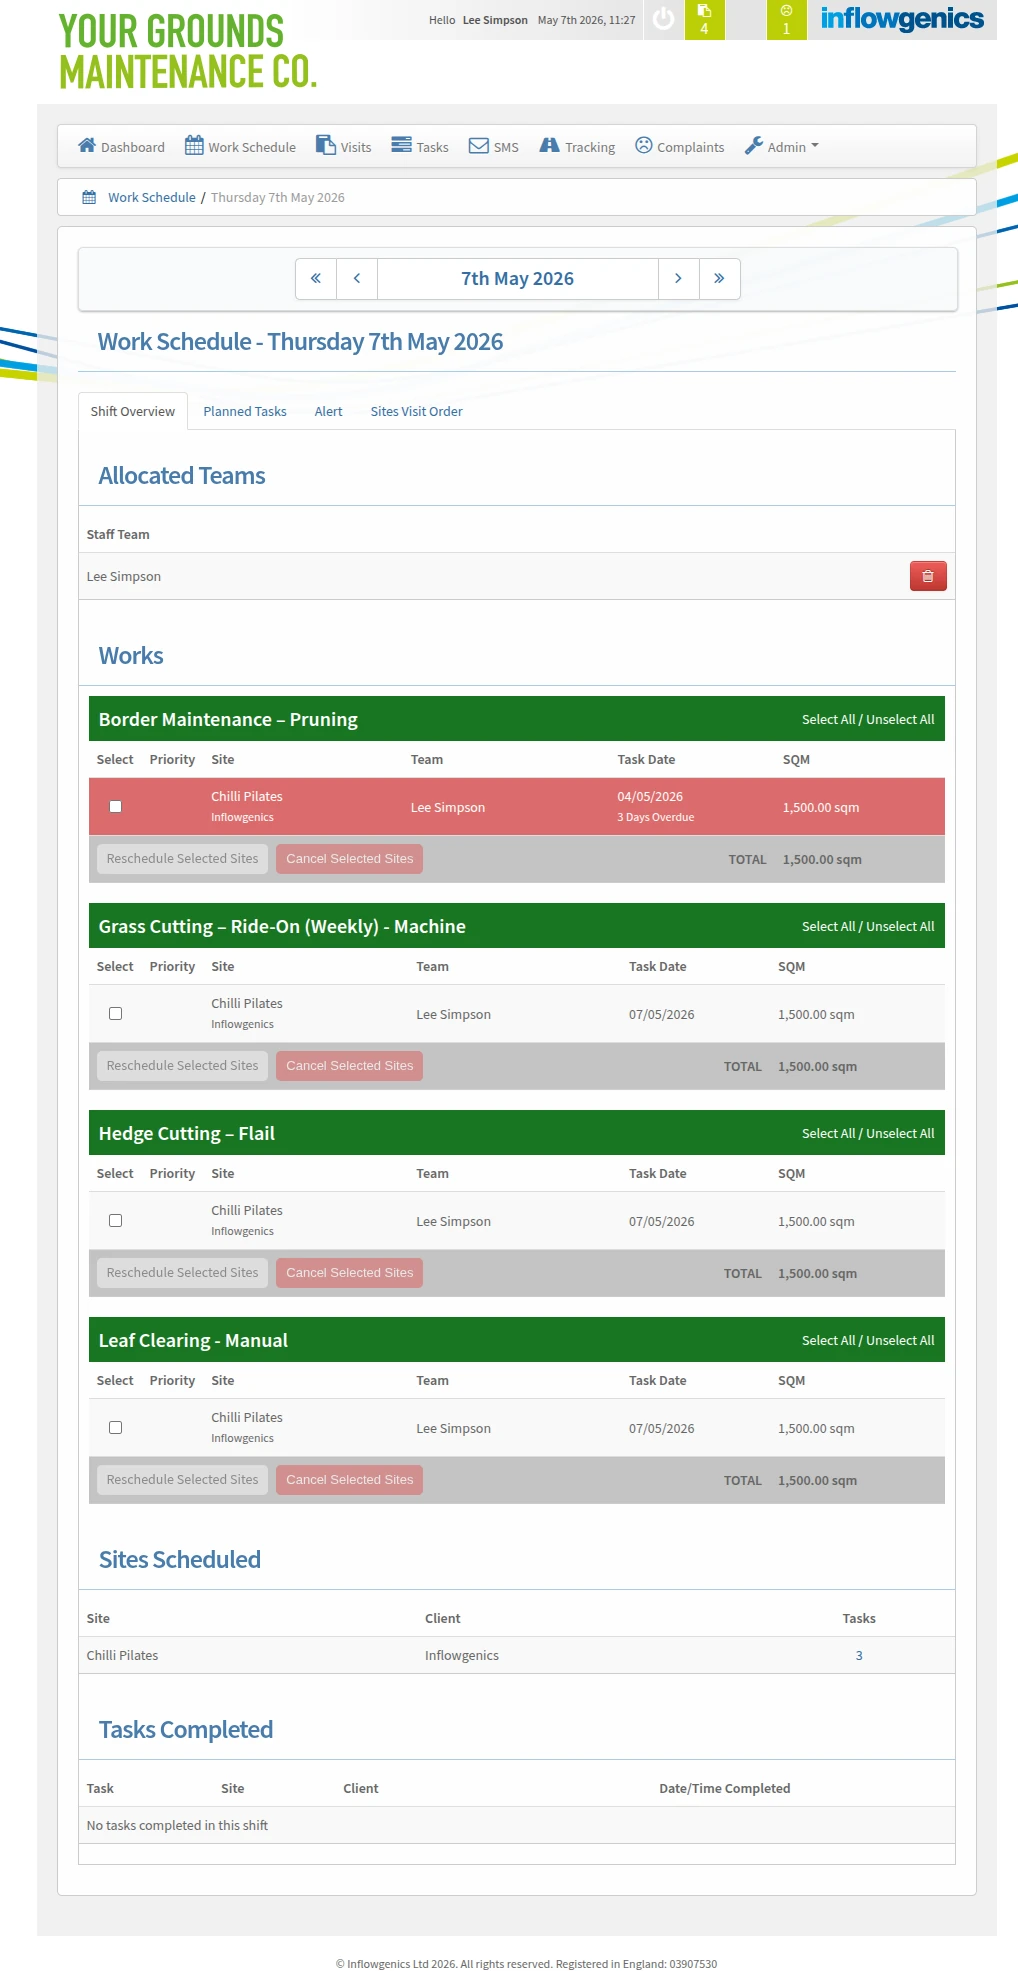Tick the Grass Cutting Ride-On site checkbox

tap(115, 1013)
